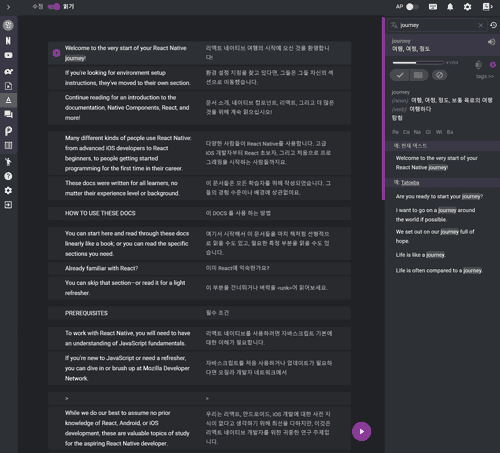Open the Gl dictionary link
The image size is (500, 453).
[x=428, y=132]
